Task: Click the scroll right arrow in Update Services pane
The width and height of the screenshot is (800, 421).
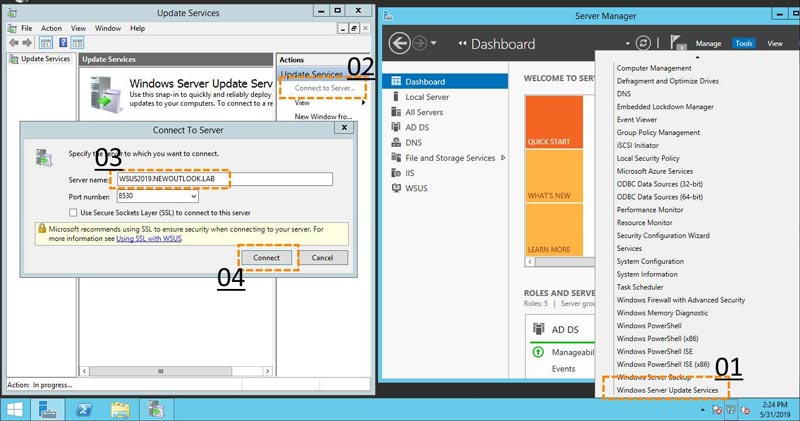Action: [x=267, y=371]
